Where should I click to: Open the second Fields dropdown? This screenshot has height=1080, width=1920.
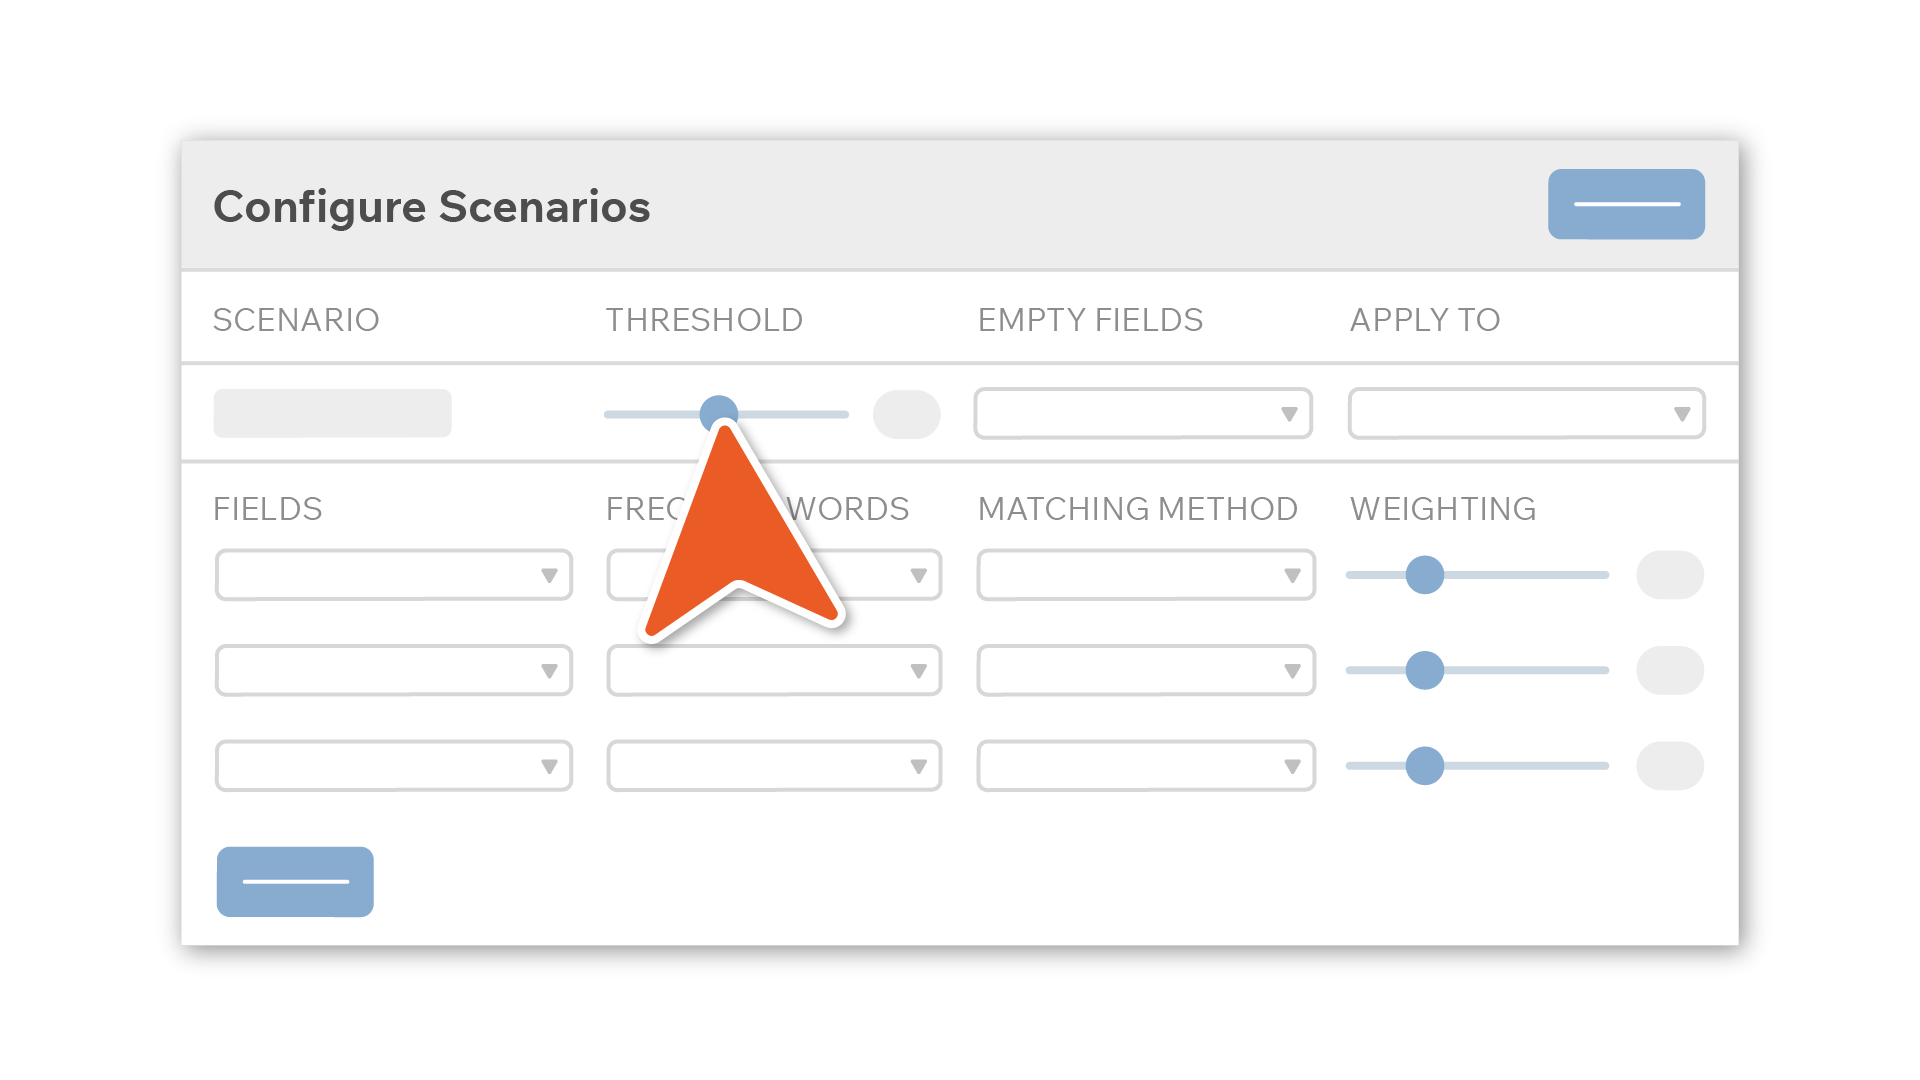pyautogui.click(x=394, y=670)
